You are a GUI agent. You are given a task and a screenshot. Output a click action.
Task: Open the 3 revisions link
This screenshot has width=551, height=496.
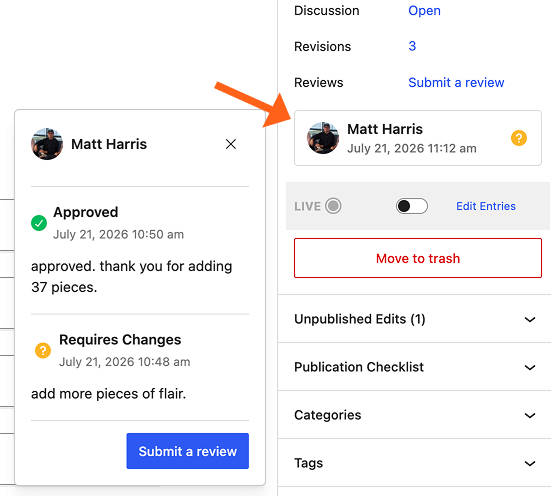point(412,46)
